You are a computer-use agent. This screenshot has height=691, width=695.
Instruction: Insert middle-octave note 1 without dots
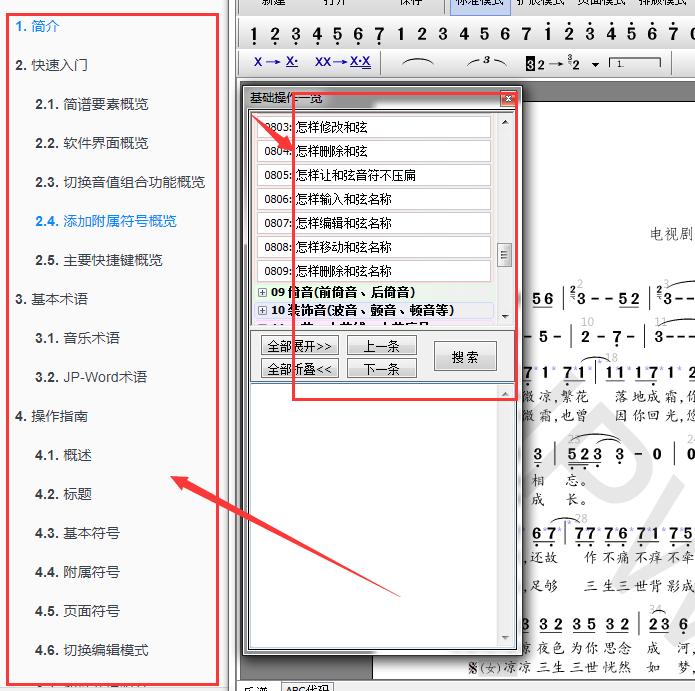point(401,34)
